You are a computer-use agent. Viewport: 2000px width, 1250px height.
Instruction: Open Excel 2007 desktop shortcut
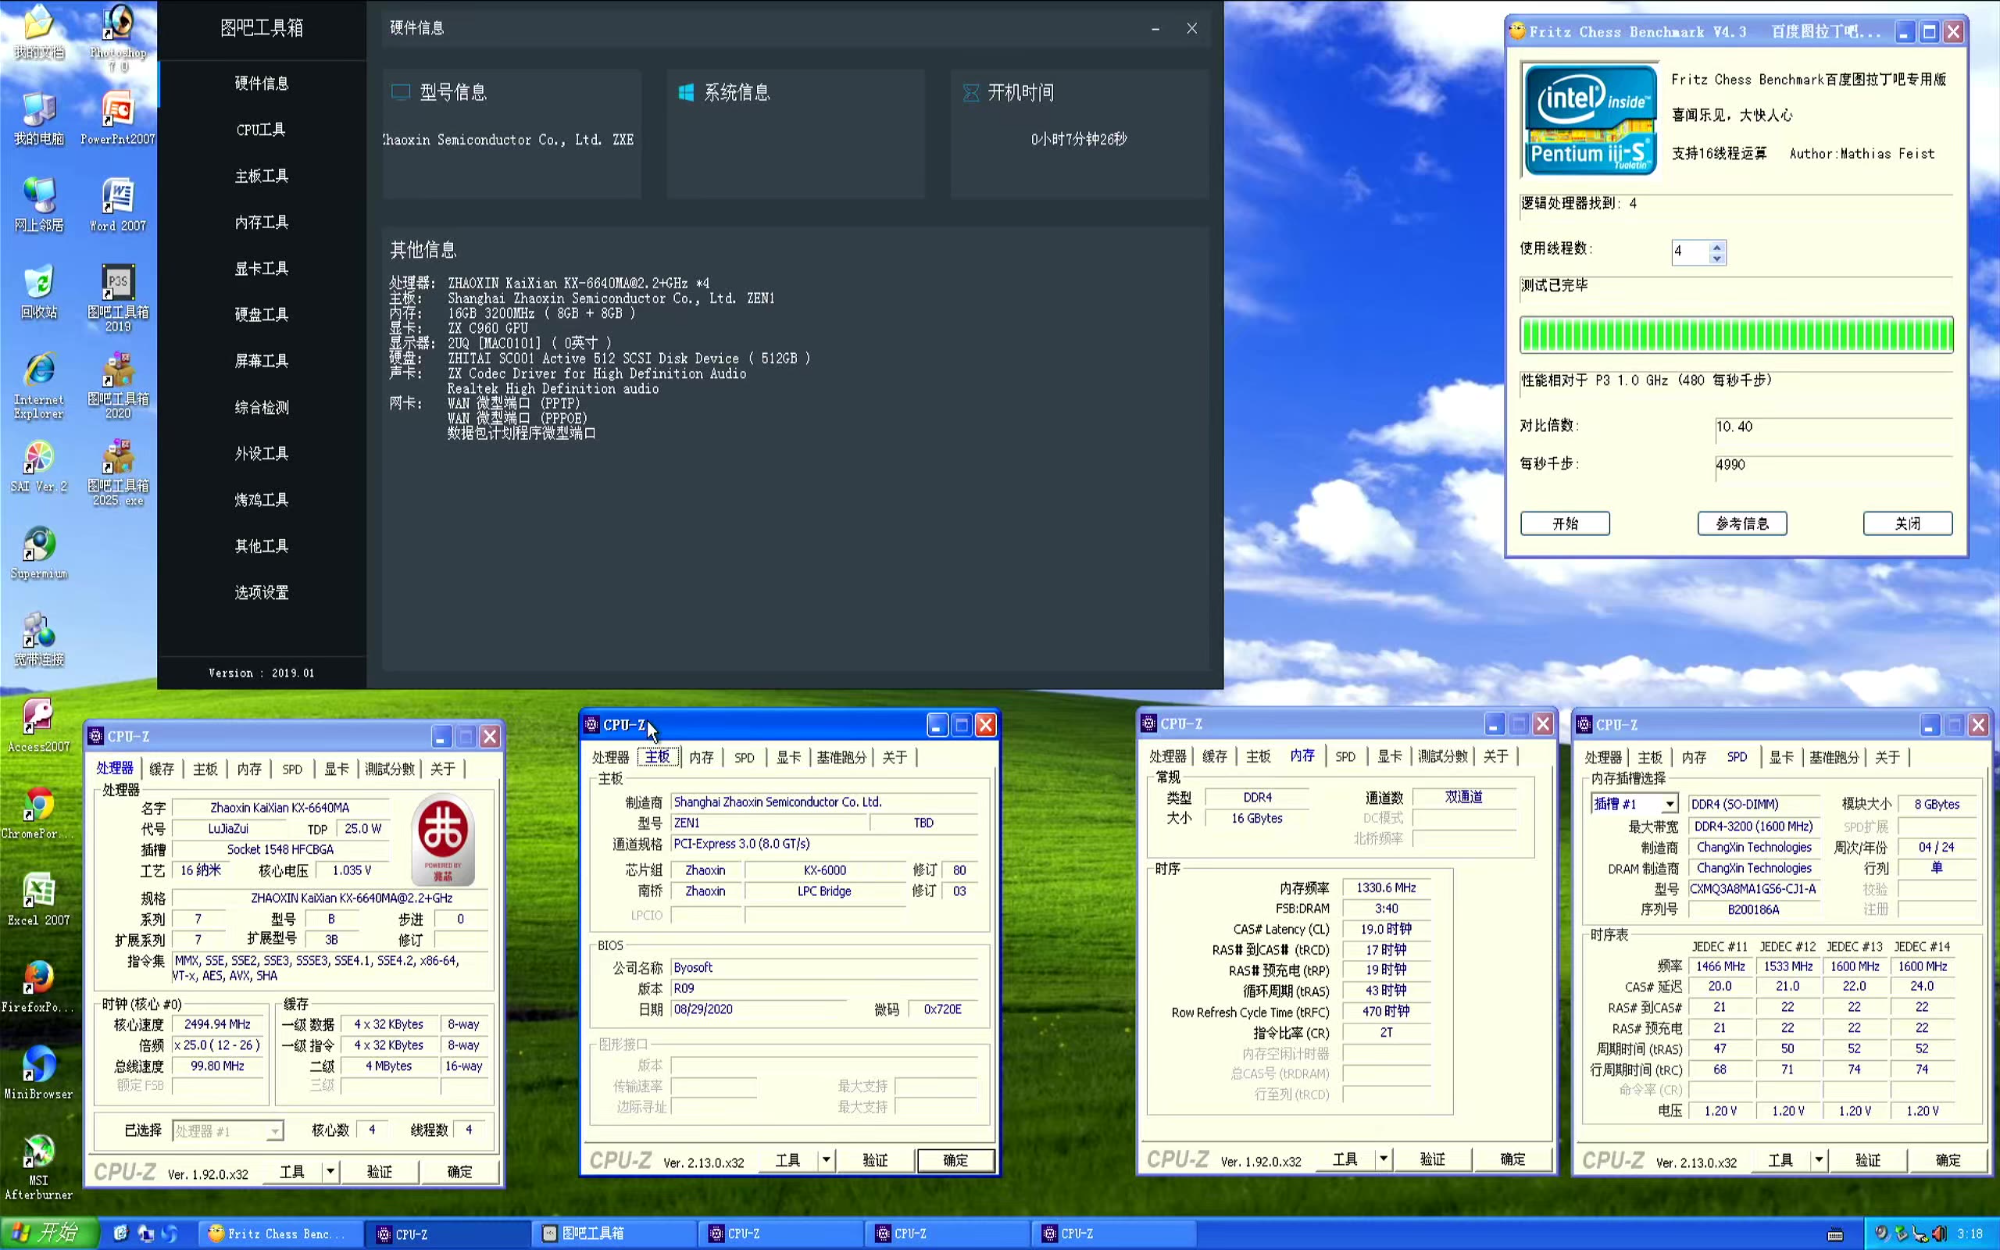pos(39,900)
